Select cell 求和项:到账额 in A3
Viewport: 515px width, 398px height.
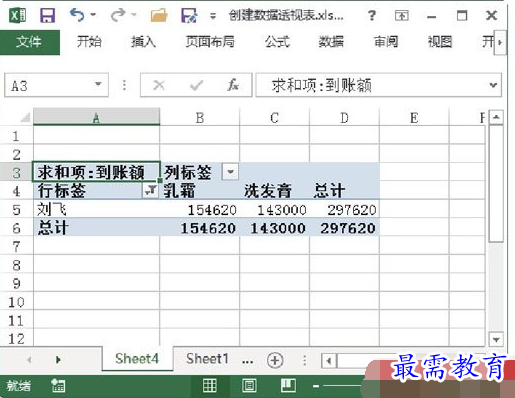pos(96,172)
